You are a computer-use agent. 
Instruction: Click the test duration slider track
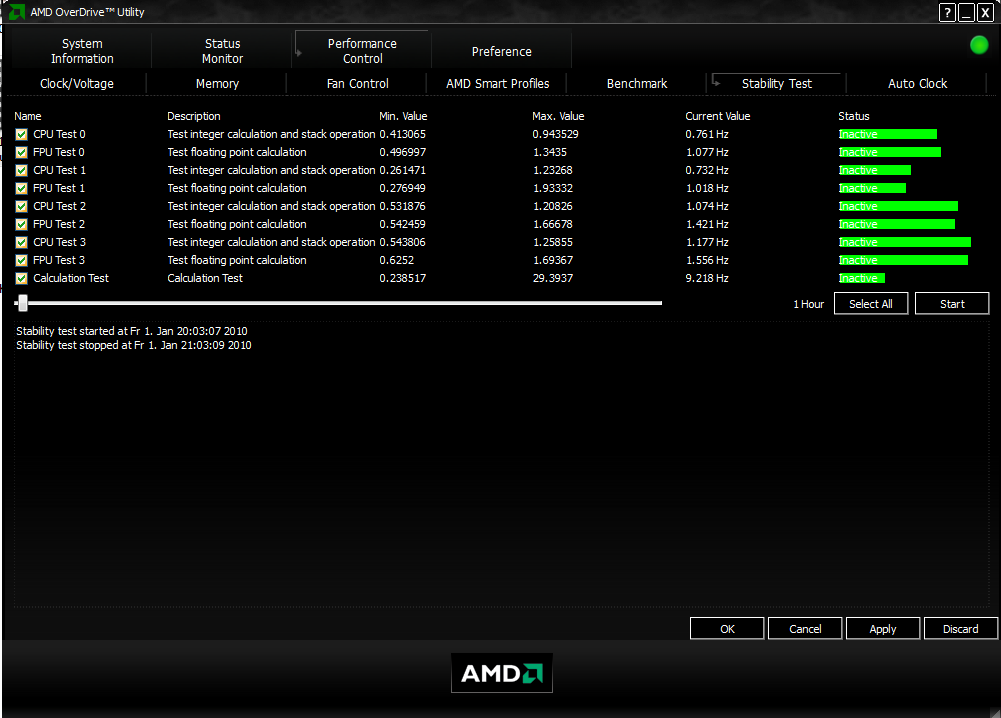point(338,303)
